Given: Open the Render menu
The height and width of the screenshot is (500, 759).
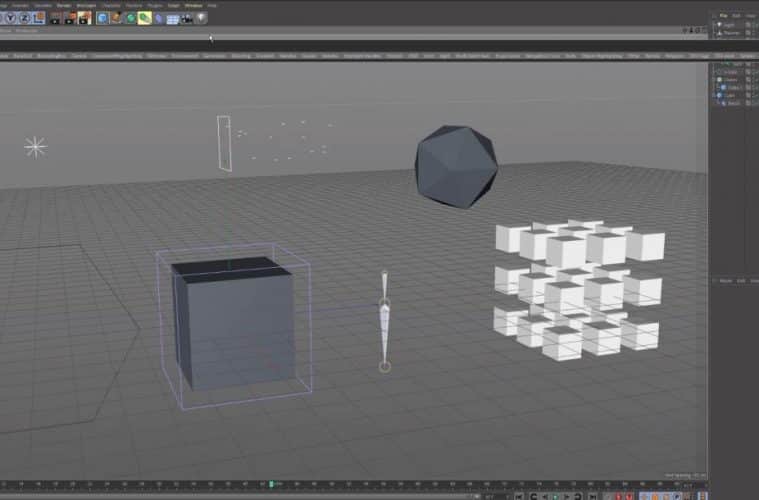Looking at the screenshot, I should [x=64, y=5].
